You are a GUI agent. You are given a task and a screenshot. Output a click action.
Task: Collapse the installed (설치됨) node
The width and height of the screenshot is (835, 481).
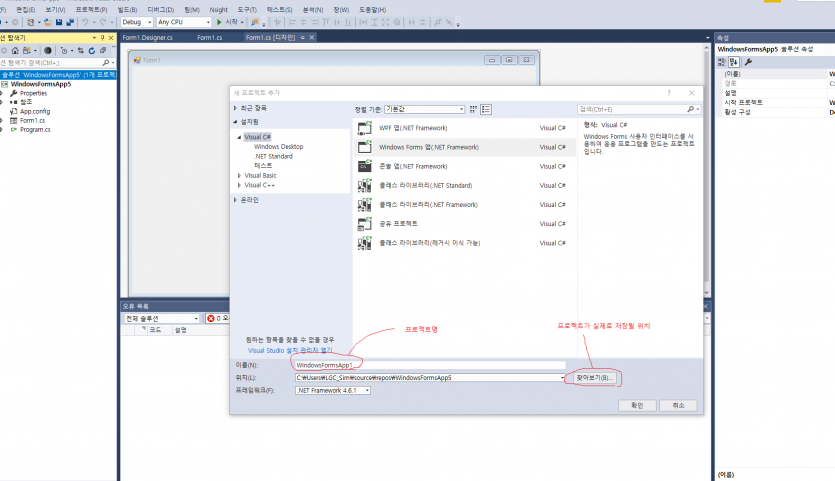[x=235, y=122]
